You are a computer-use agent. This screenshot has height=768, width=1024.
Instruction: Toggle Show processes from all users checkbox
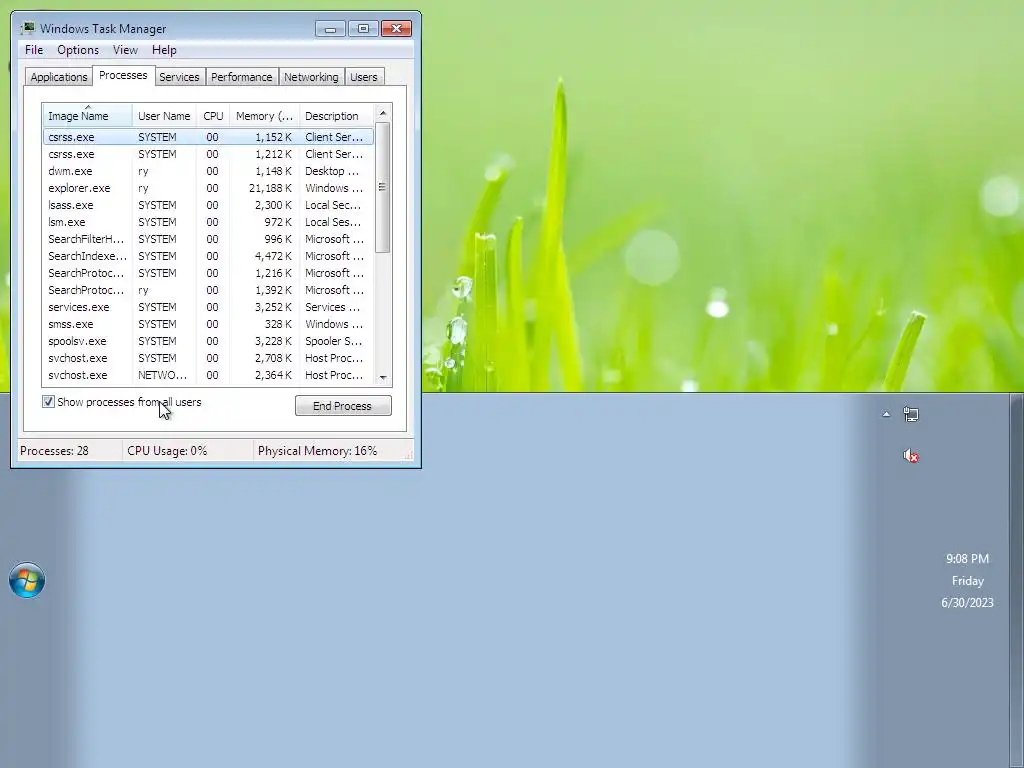coord(48,402)
